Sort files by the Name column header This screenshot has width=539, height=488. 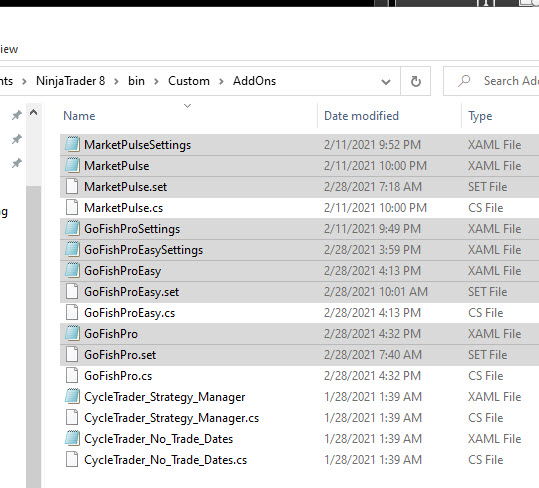(x=79, y=116)
